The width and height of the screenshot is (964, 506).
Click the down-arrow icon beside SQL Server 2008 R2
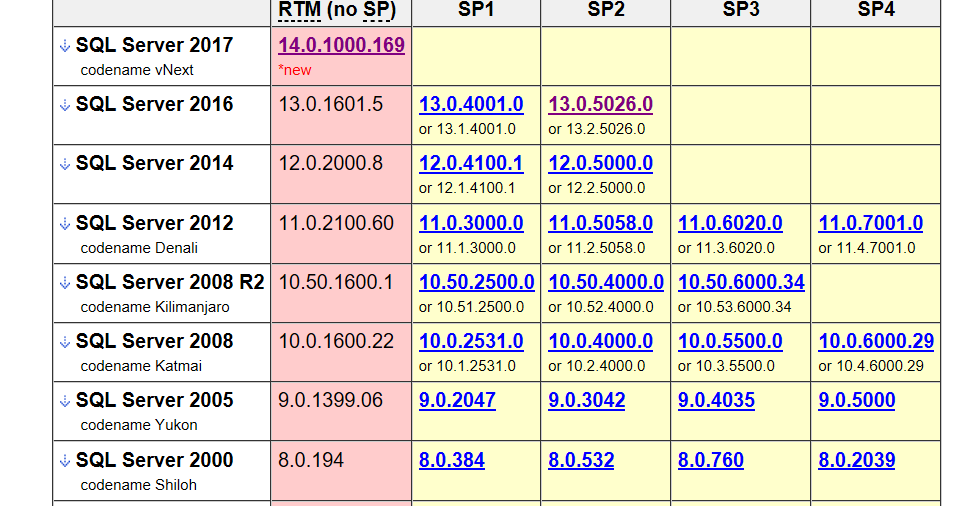(x=65, y=283)
